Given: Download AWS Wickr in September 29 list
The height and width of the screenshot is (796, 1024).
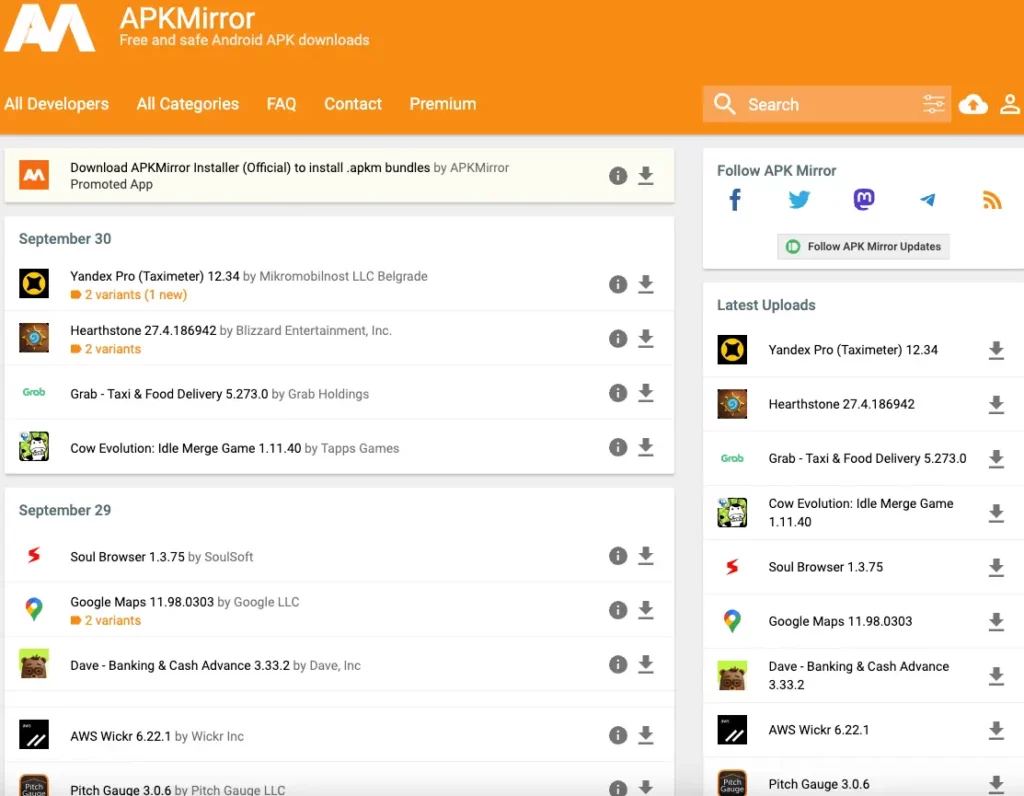Looking at the screenshot, I should pyautogui.click(x=646, y=735).
